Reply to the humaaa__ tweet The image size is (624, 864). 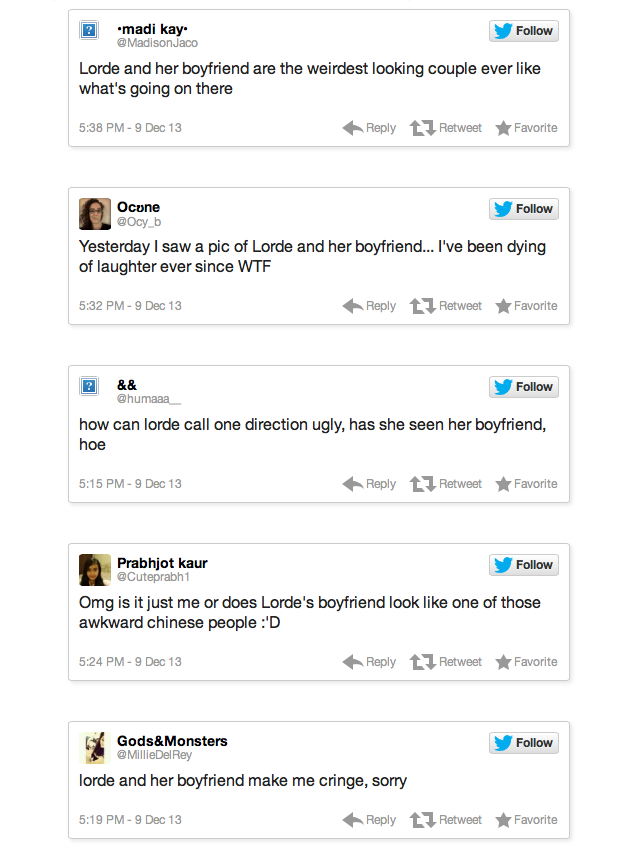(x=369, y=484)
